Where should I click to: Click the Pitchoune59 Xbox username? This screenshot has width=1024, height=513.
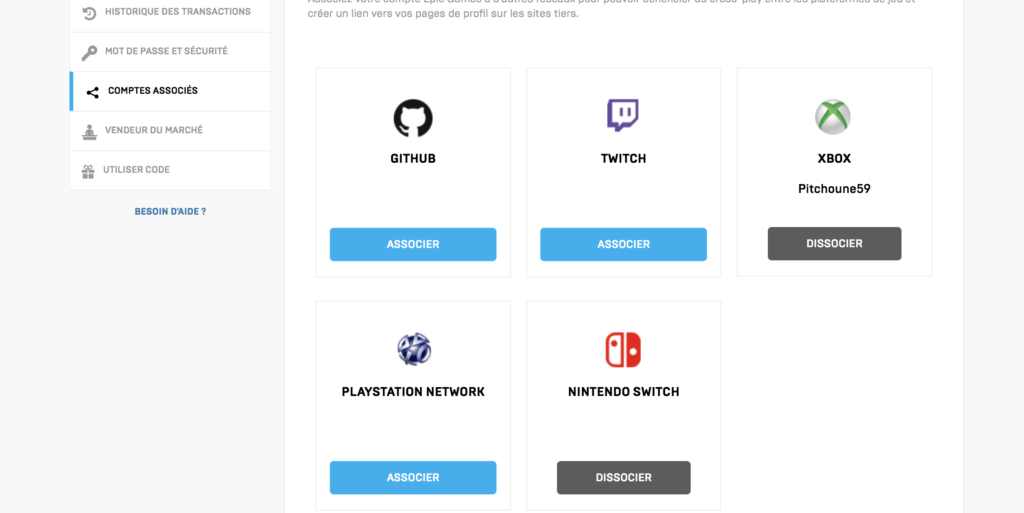834,189
